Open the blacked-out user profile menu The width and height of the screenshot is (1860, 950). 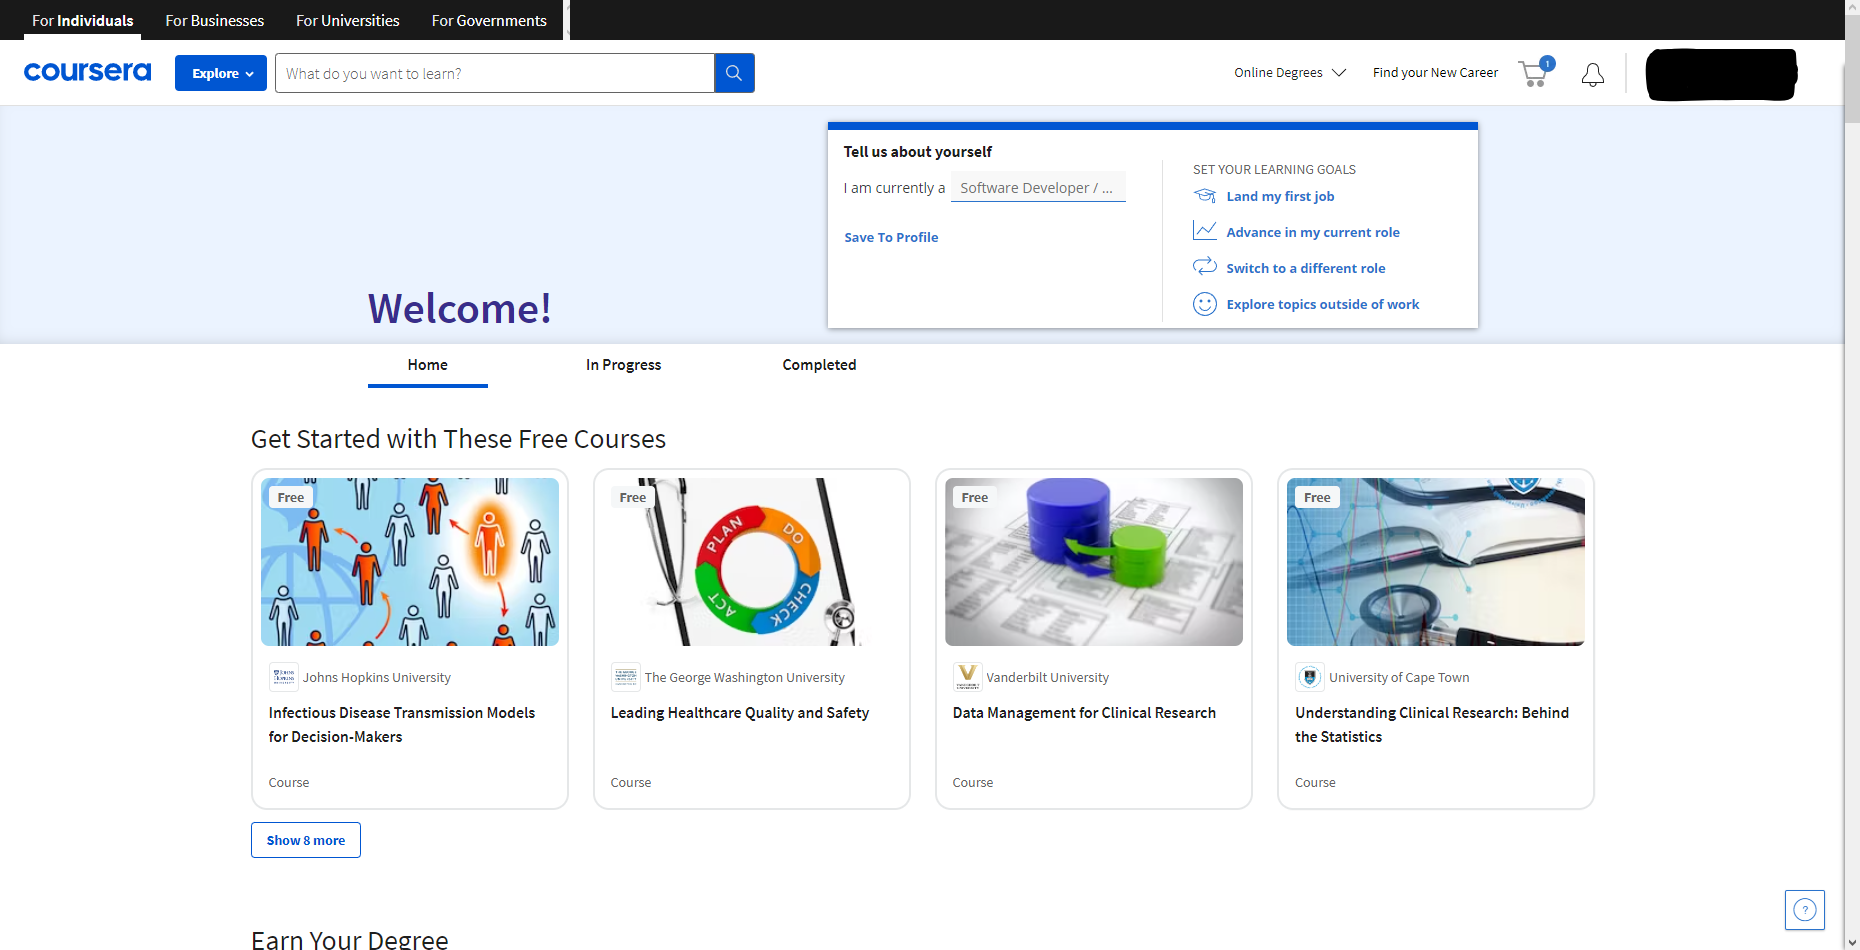[1721, 74]
